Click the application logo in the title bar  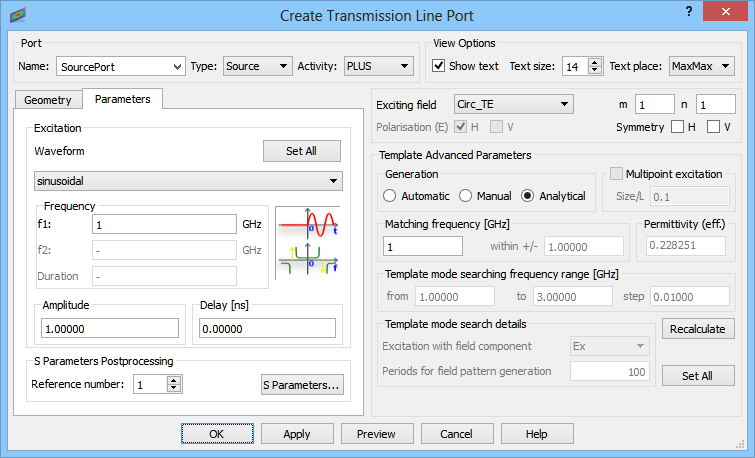point(18,15)
